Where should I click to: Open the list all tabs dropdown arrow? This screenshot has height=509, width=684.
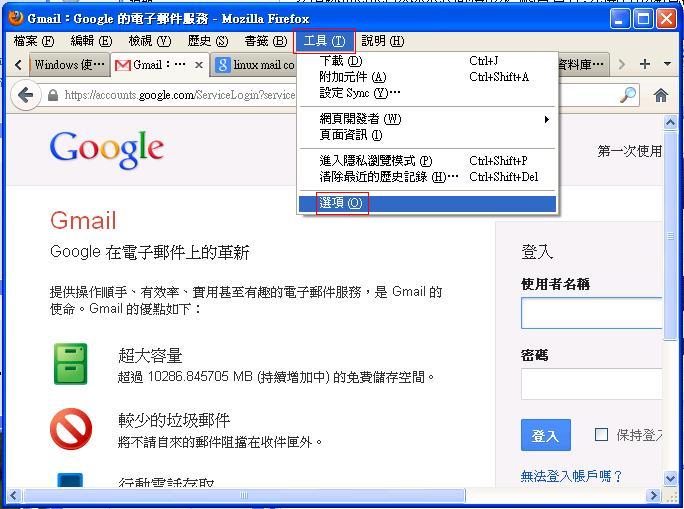click(x=667, y=64)
